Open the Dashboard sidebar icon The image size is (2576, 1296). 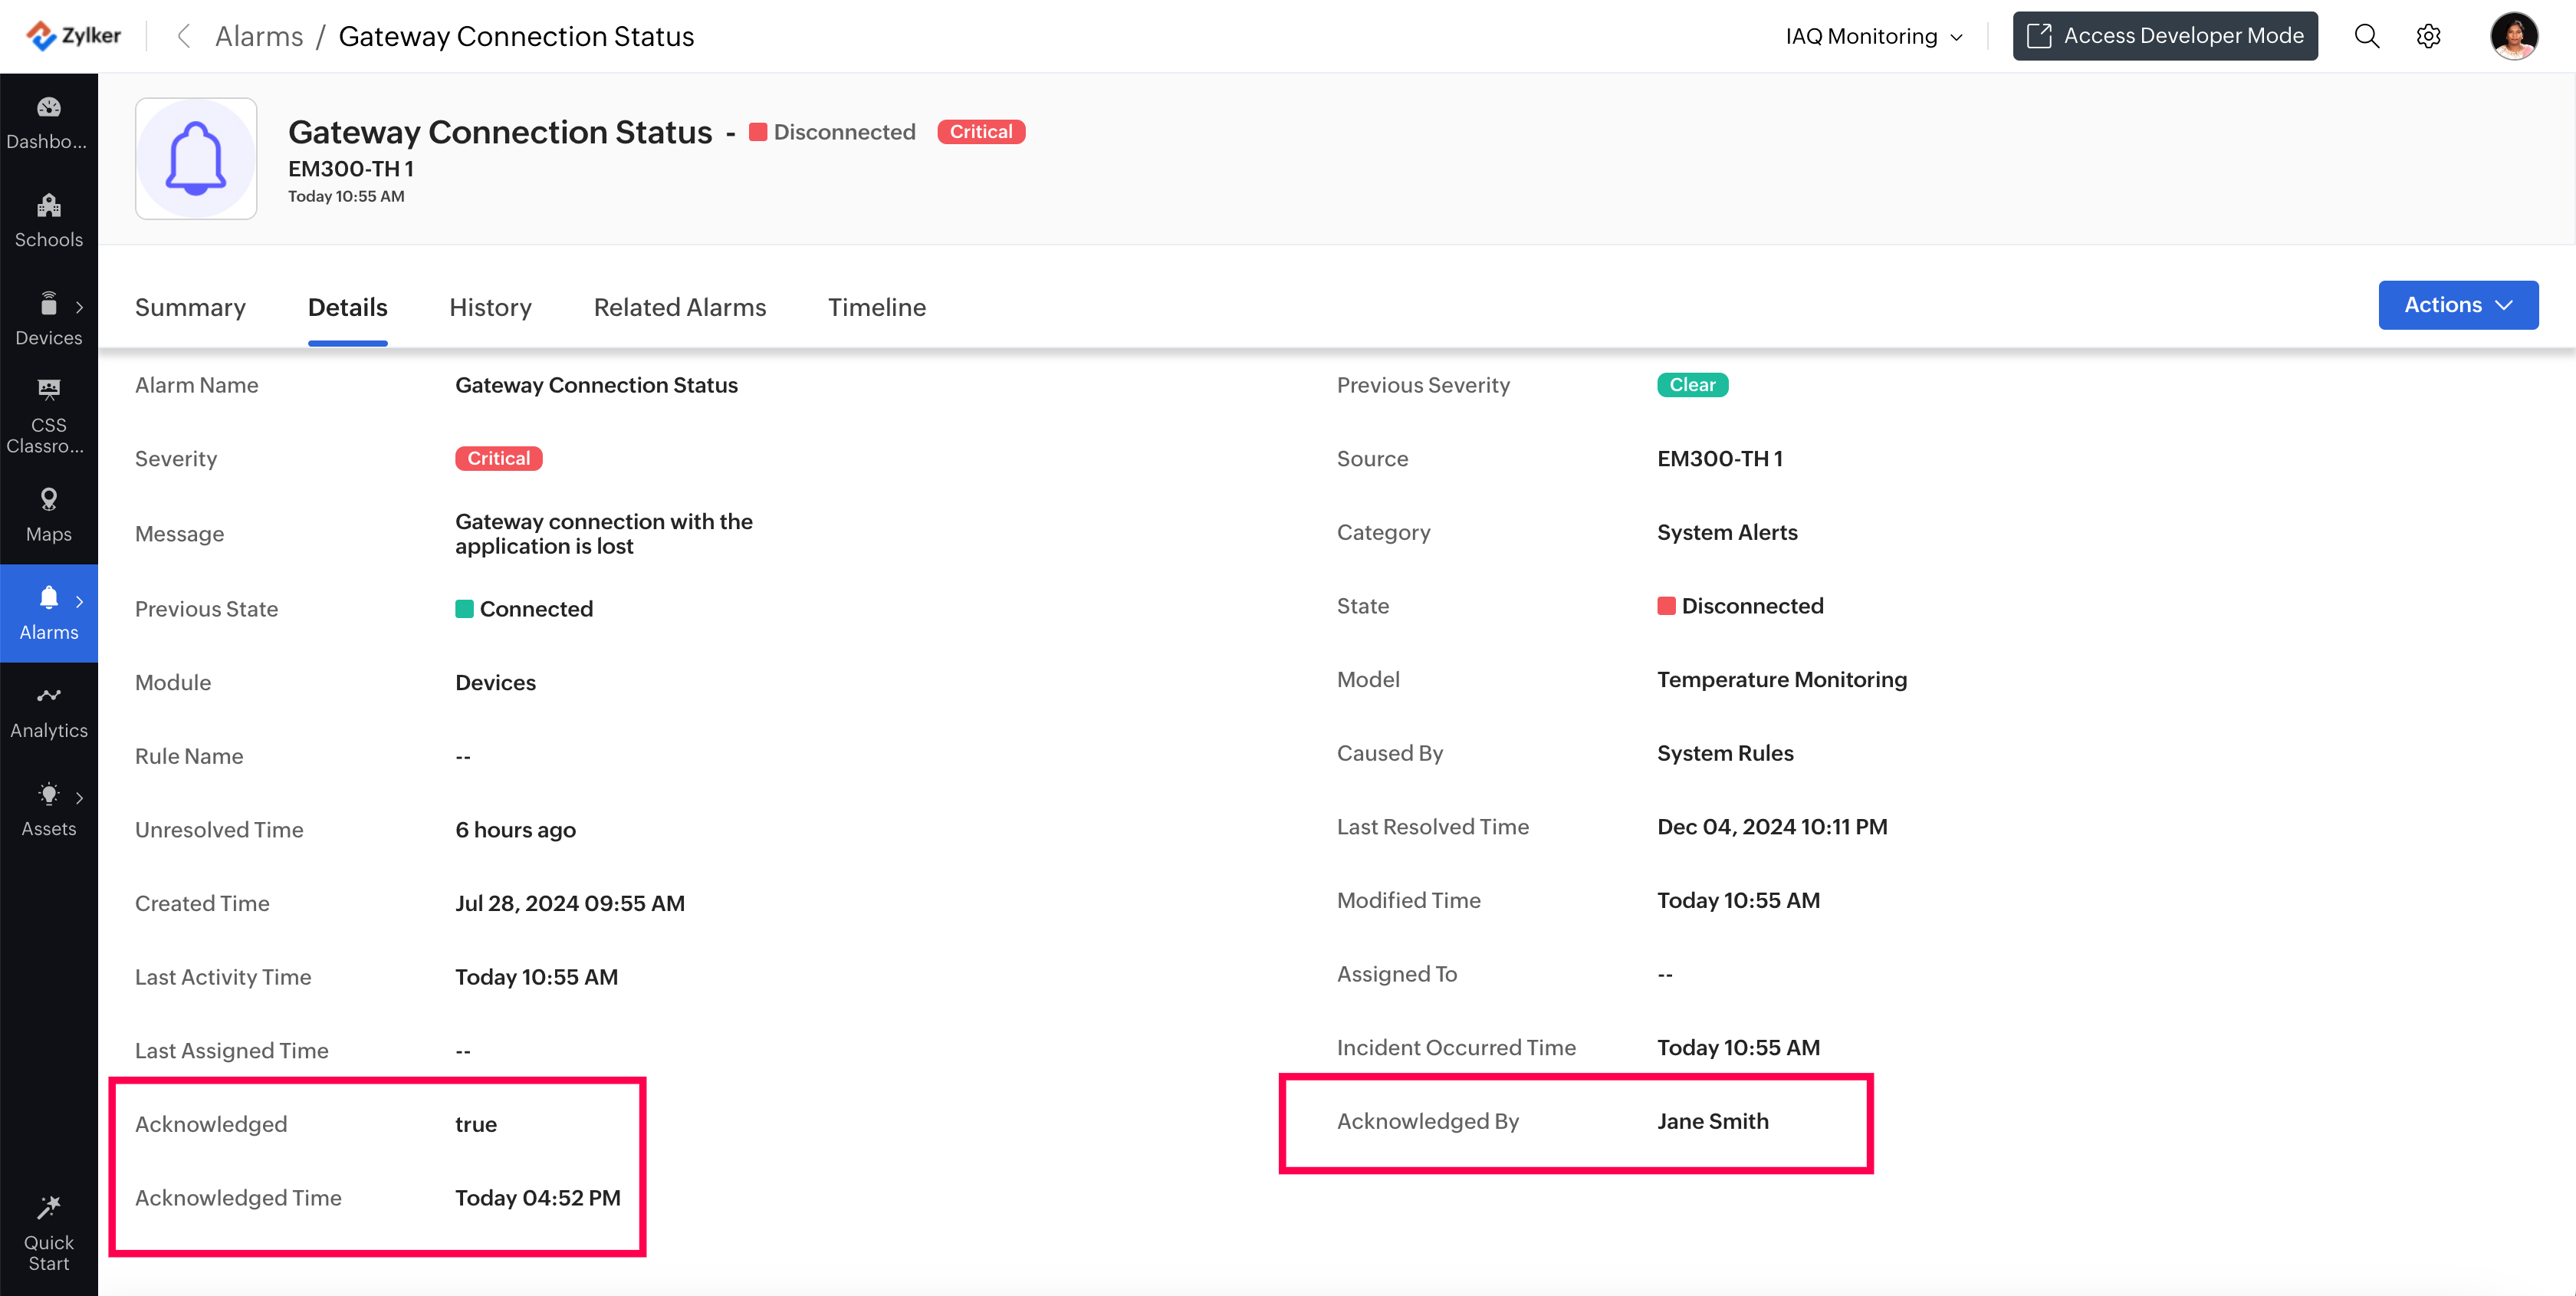click(x=48, y=108)
